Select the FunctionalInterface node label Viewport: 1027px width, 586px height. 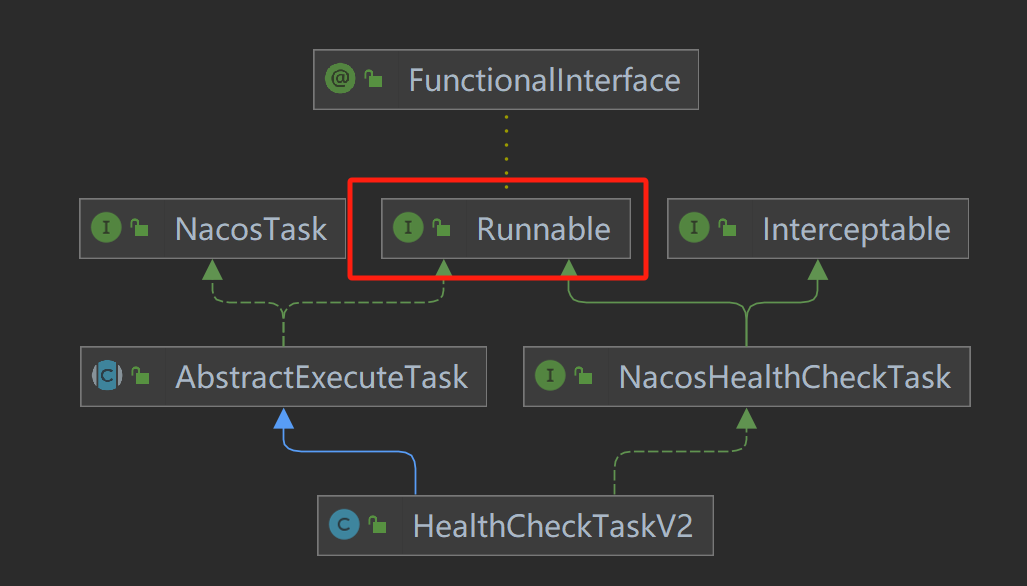point(544,80)
